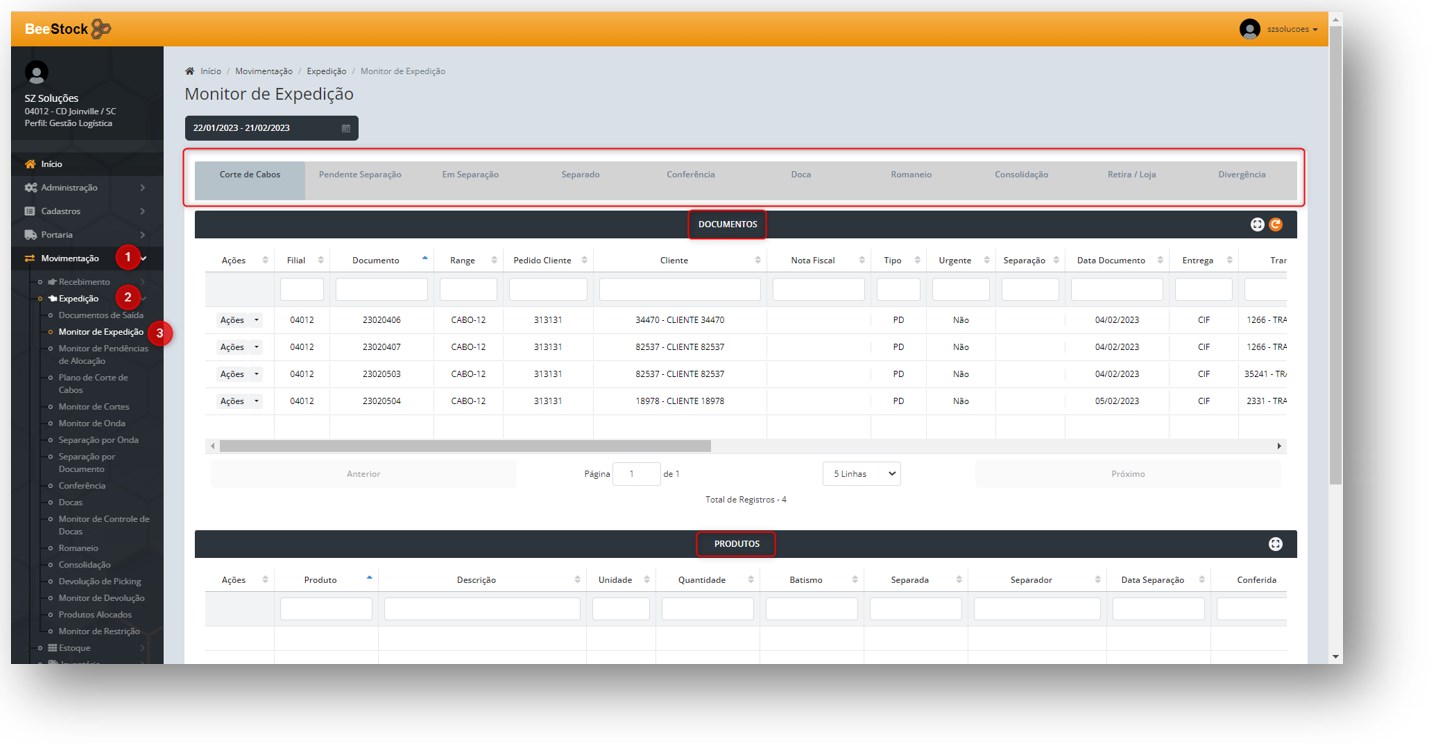Click the szsolucoes user avatar icon
1440x744 pixels.
1249,29
